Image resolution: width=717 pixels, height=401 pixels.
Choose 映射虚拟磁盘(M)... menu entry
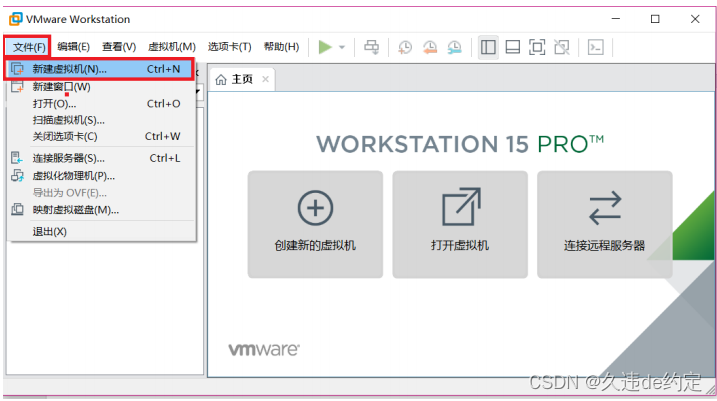(102, 210)
